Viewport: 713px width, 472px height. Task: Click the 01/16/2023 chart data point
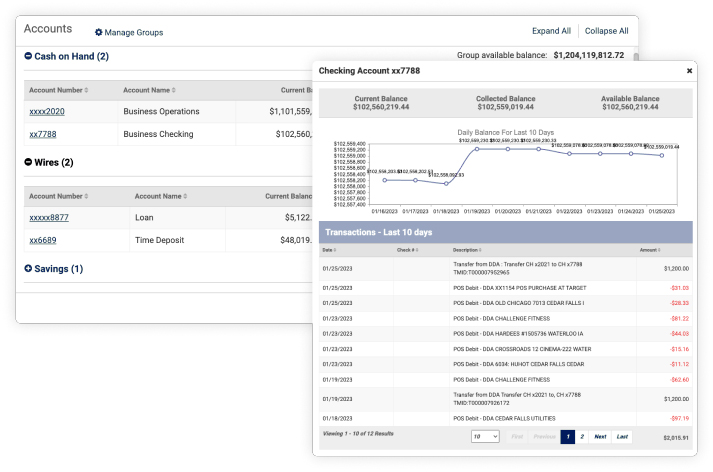[x=385, y=181]
